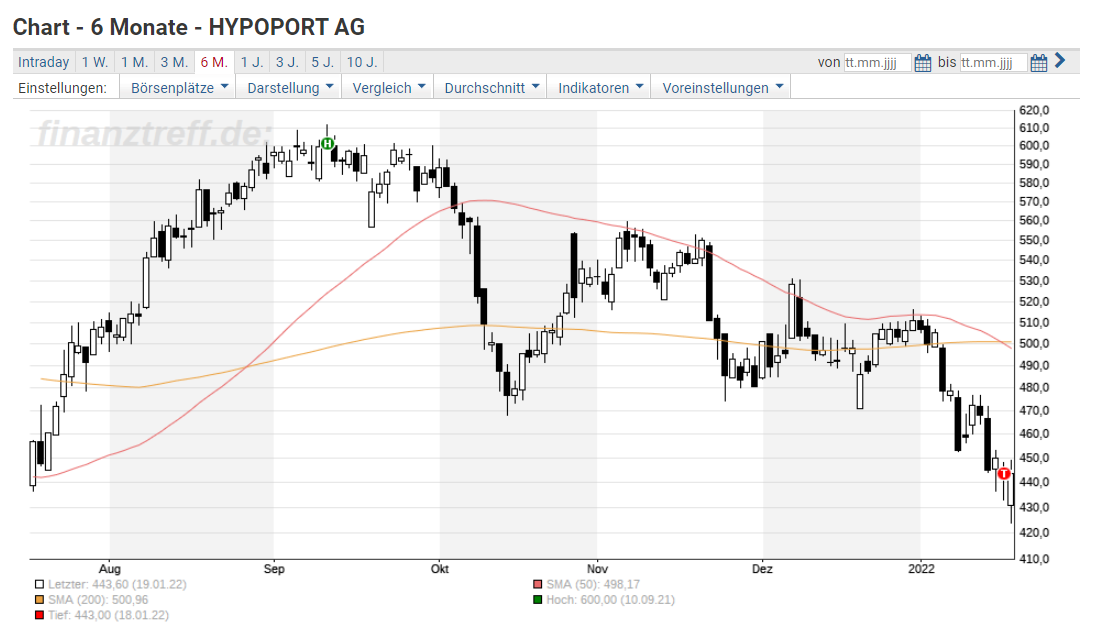This screenshot has width=1094, height=641.
Task: Expand the Durchschnitt dropdown menu
Action: (491, 88)
